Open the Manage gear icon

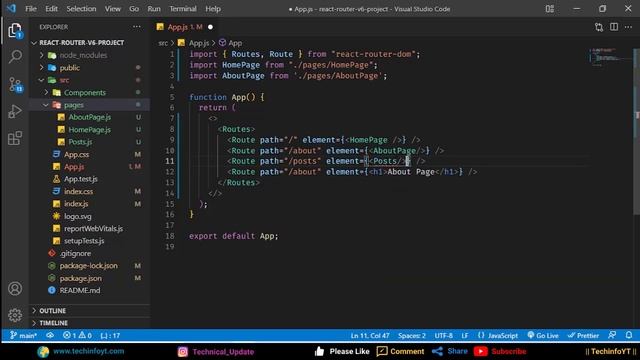[15, 315]
